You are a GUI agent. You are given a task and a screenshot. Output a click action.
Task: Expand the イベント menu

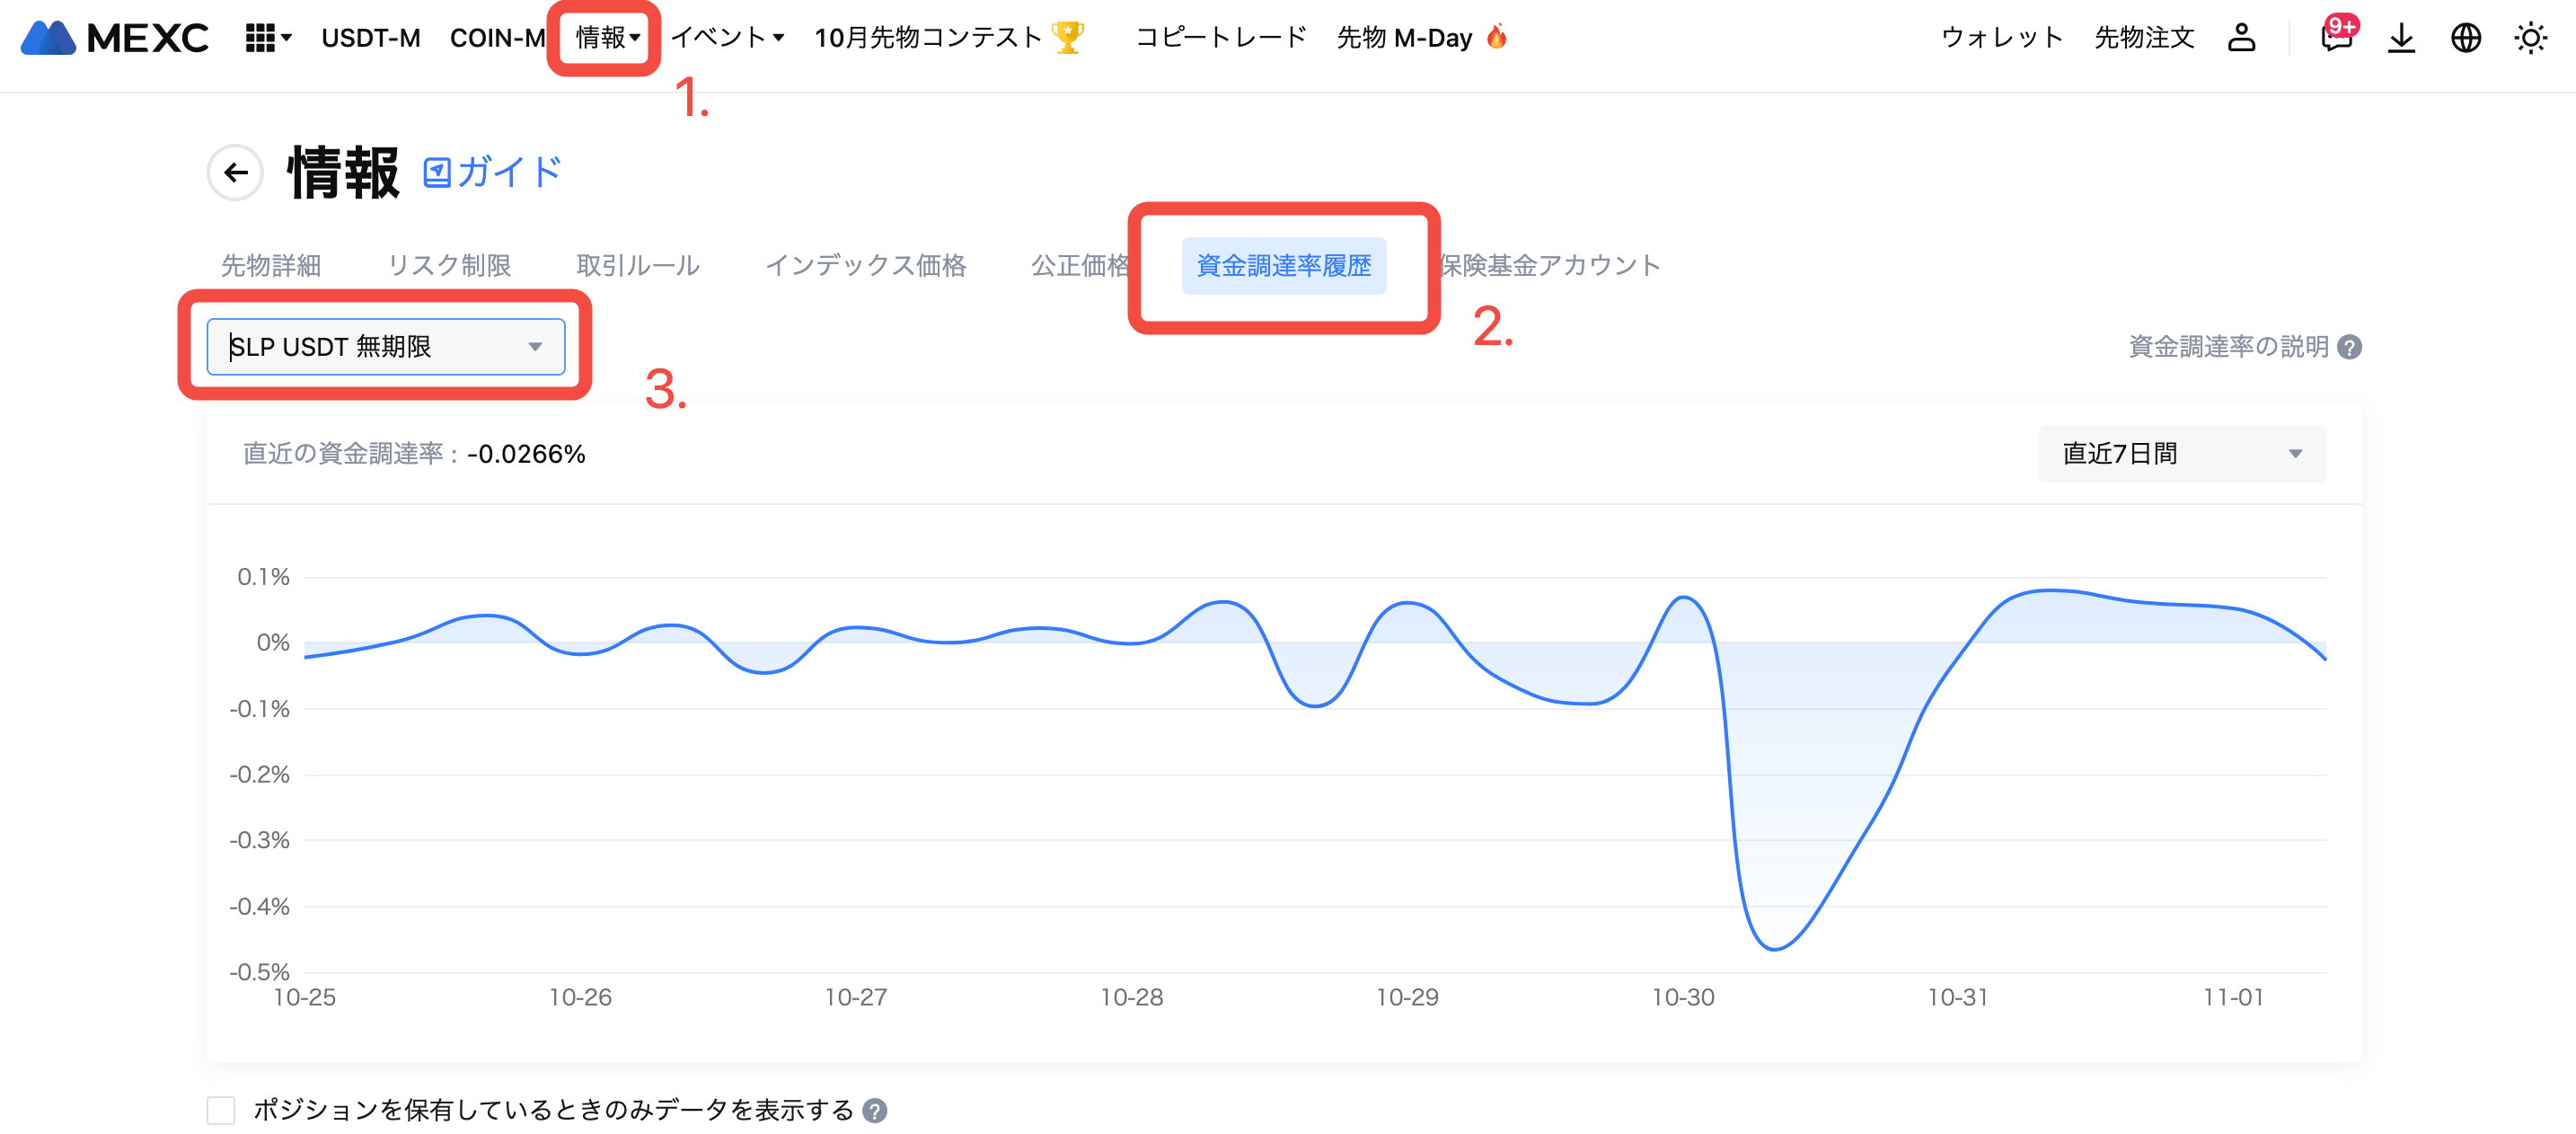pos(727,38)
